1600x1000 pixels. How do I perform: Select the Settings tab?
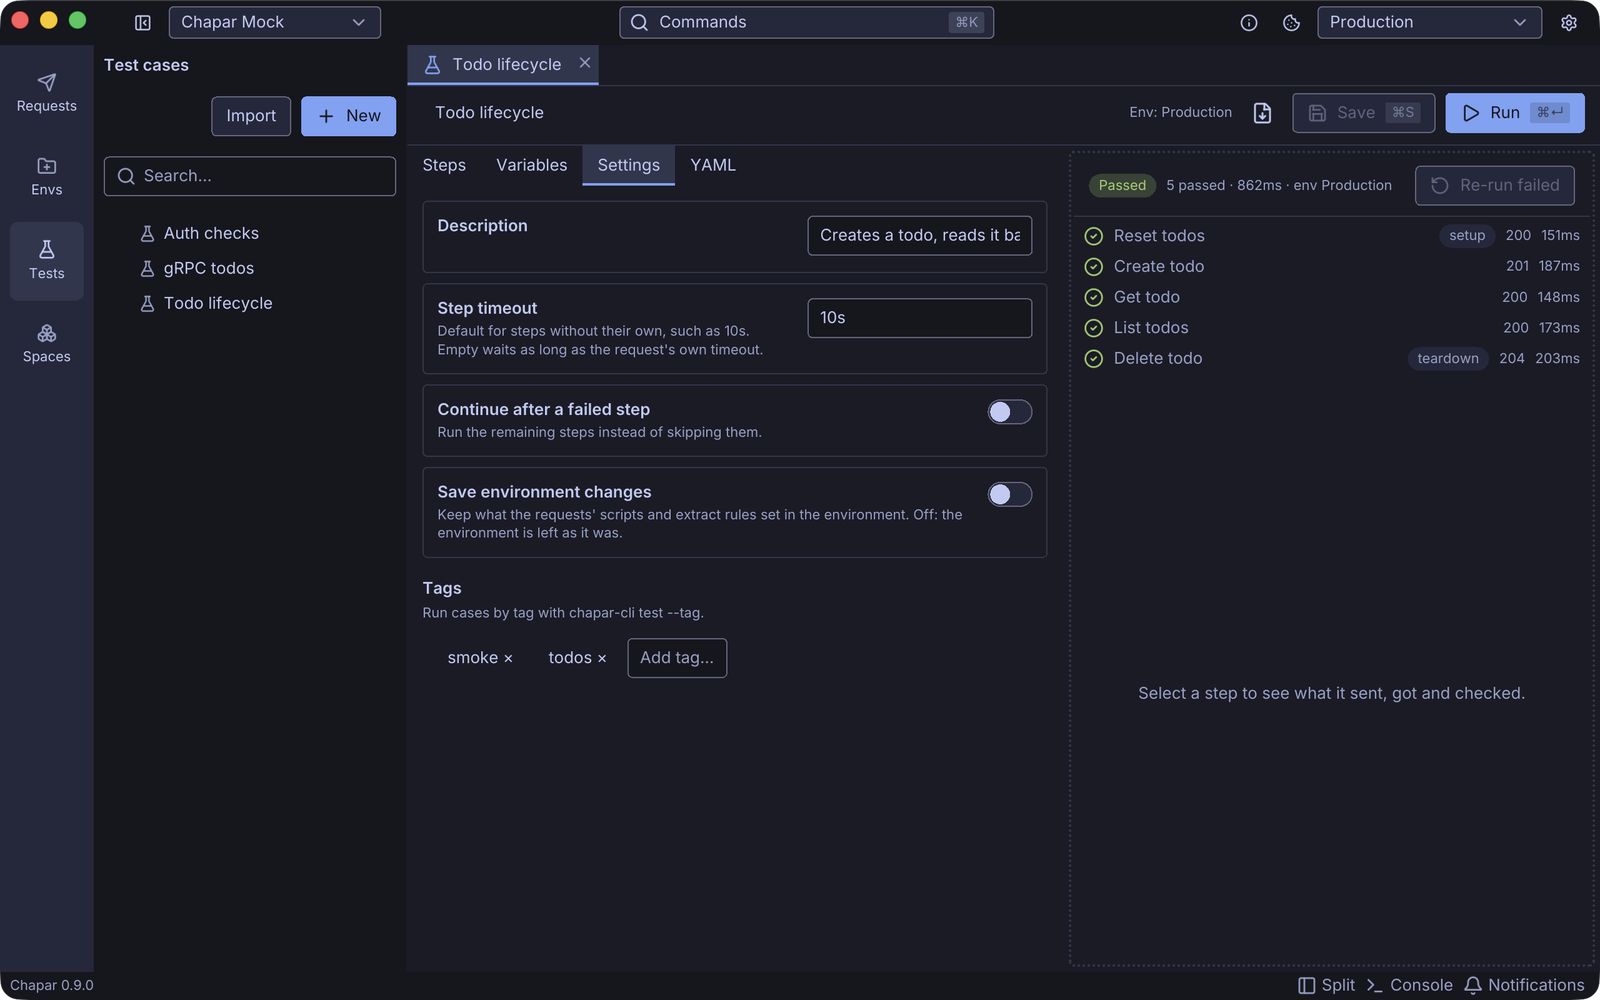pos(629,165)
